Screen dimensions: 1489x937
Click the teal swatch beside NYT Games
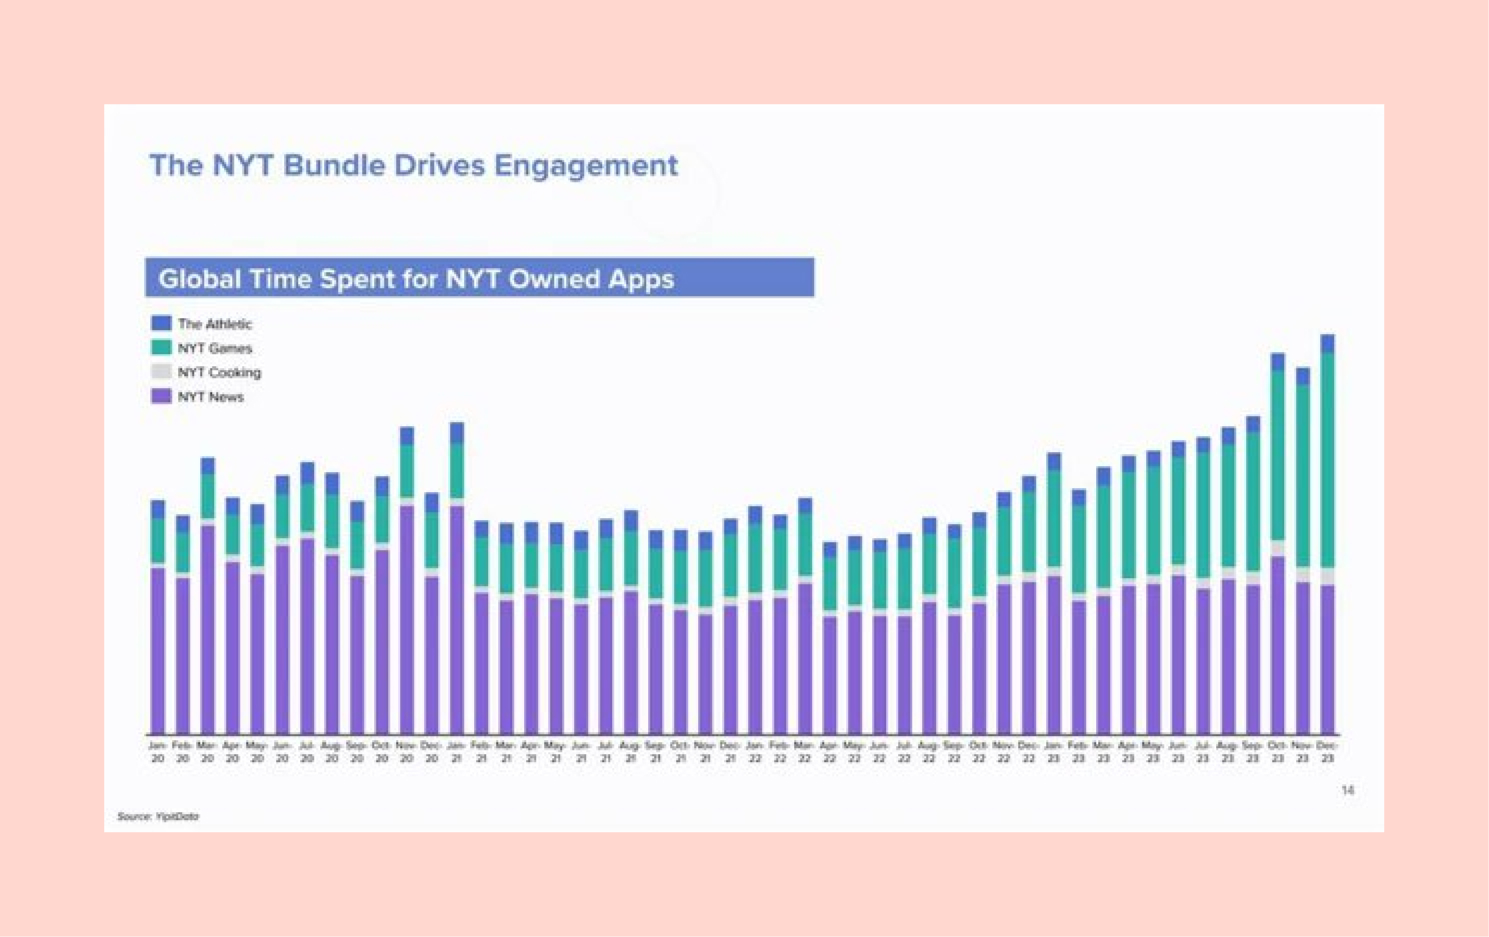163,347
